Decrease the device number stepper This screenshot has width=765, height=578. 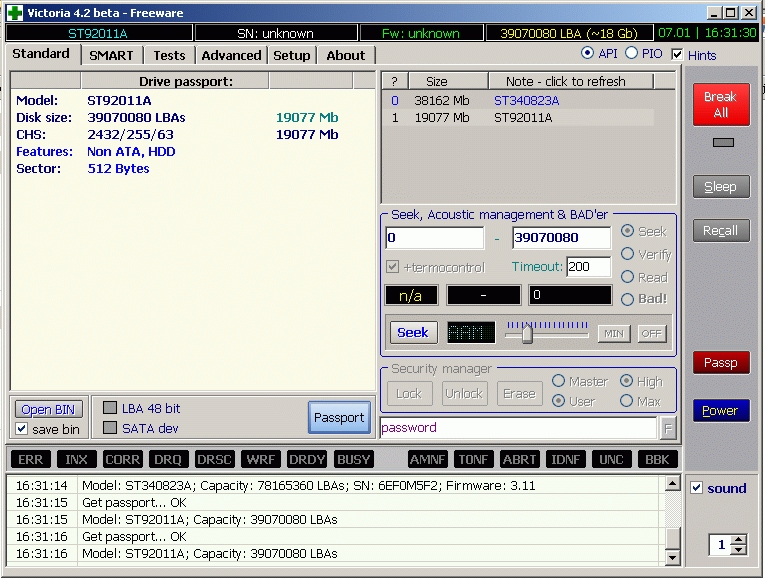pos(739,550)
